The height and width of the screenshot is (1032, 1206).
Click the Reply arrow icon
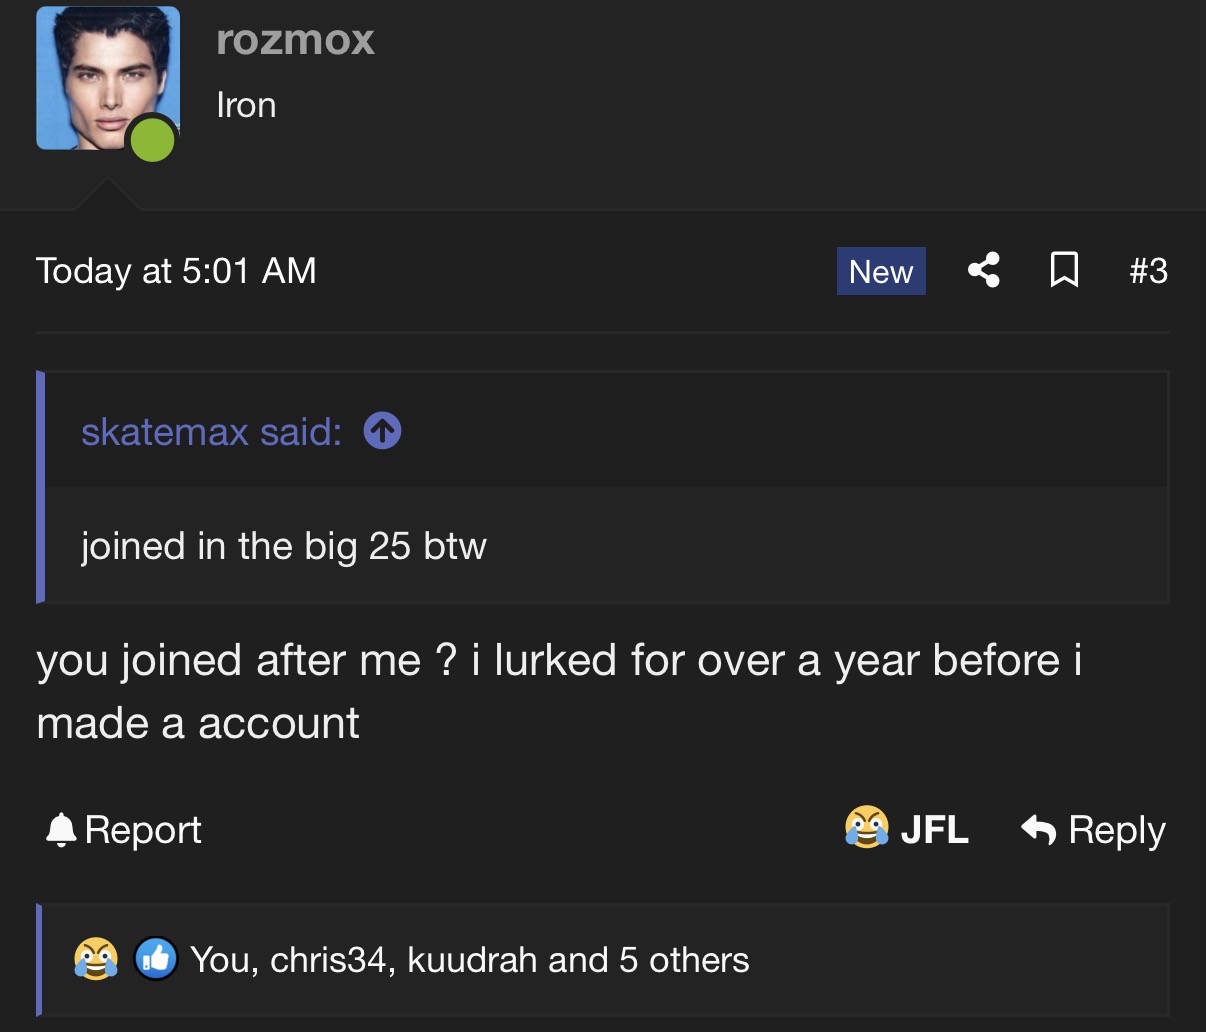(x=1039, y=829)
